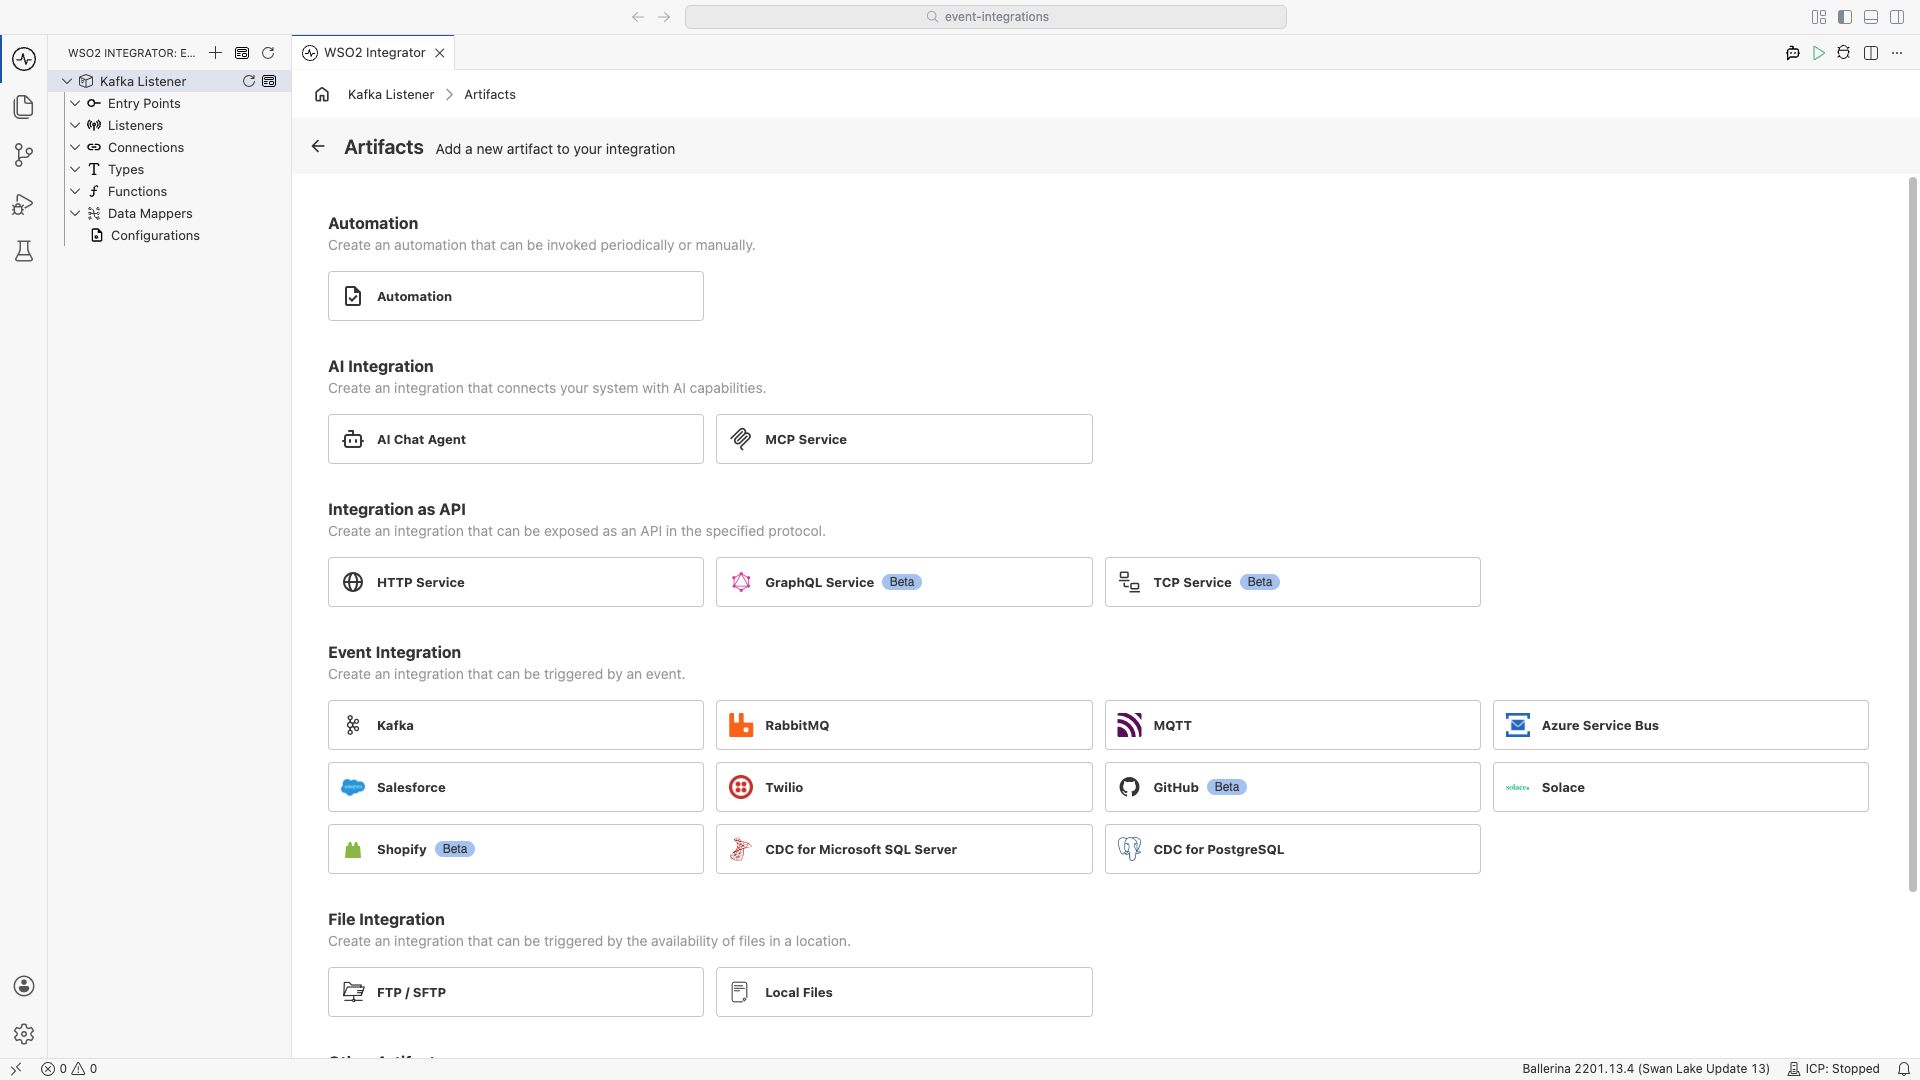Choose CDC for PostgreSQL card

[x=1292, y=849]
